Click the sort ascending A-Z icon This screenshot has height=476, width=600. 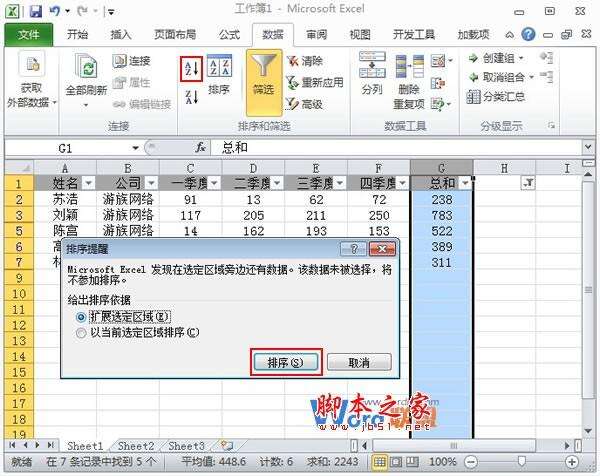pyautogui.click(x=191, y=69)
